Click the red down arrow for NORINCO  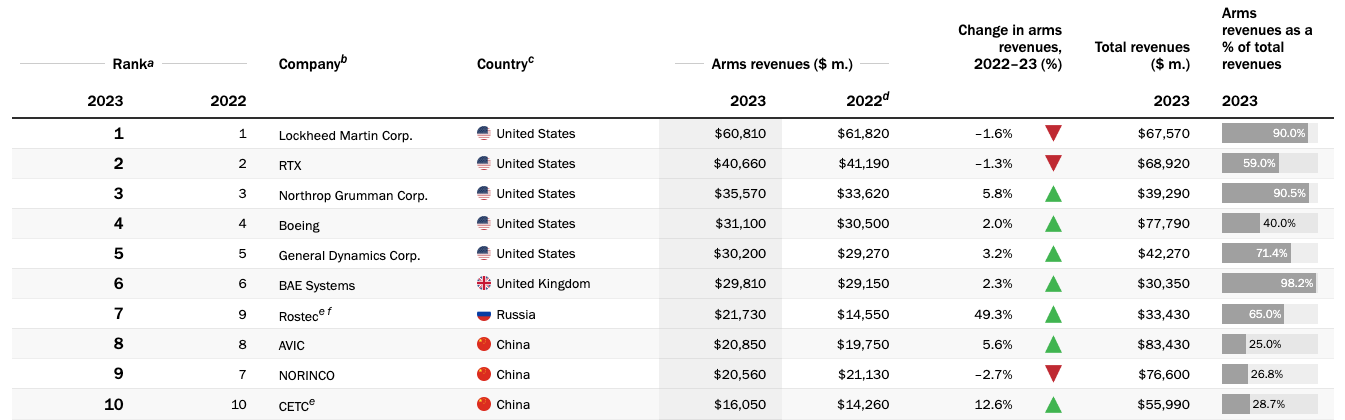click(1053, 374)
